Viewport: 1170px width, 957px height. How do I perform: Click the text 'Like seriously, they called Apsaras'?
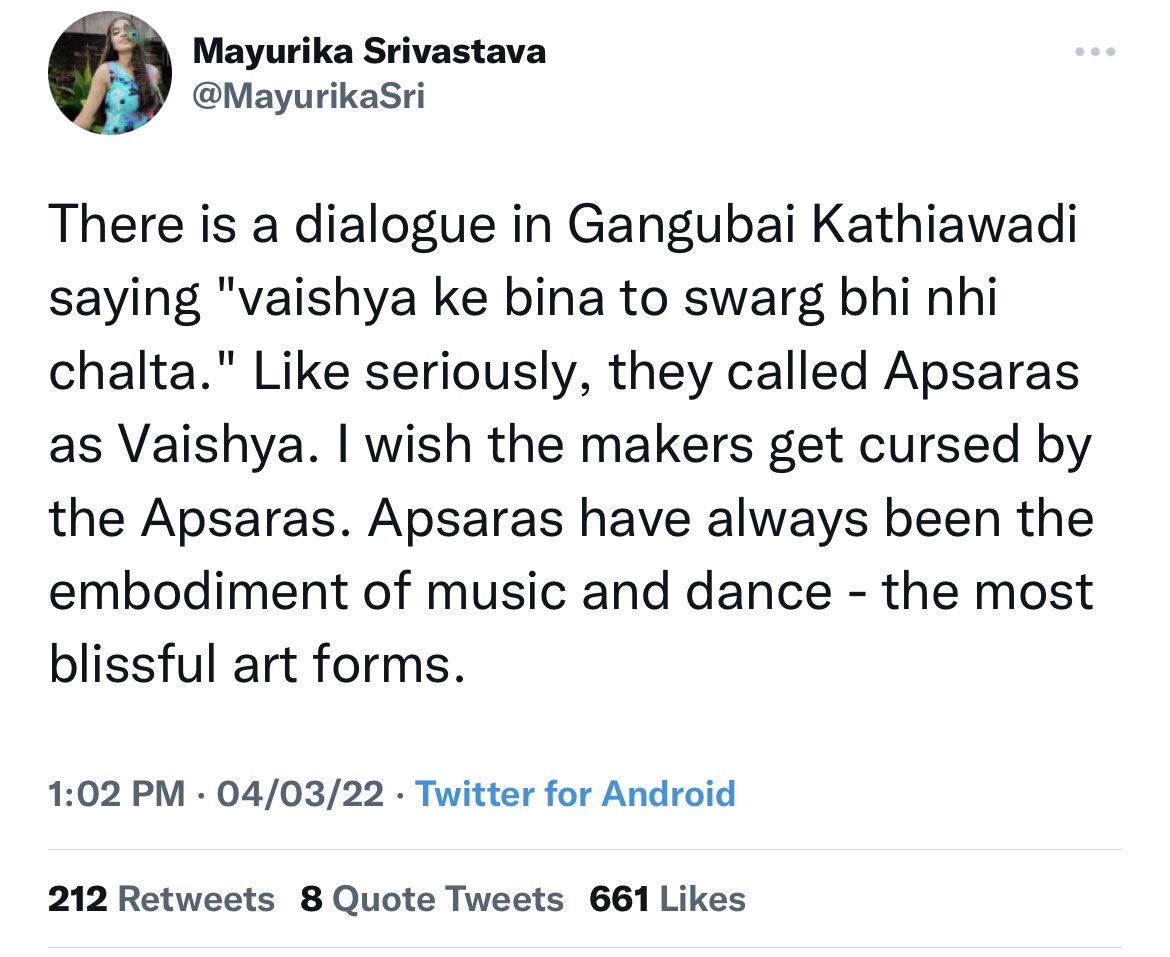[668, 372]
